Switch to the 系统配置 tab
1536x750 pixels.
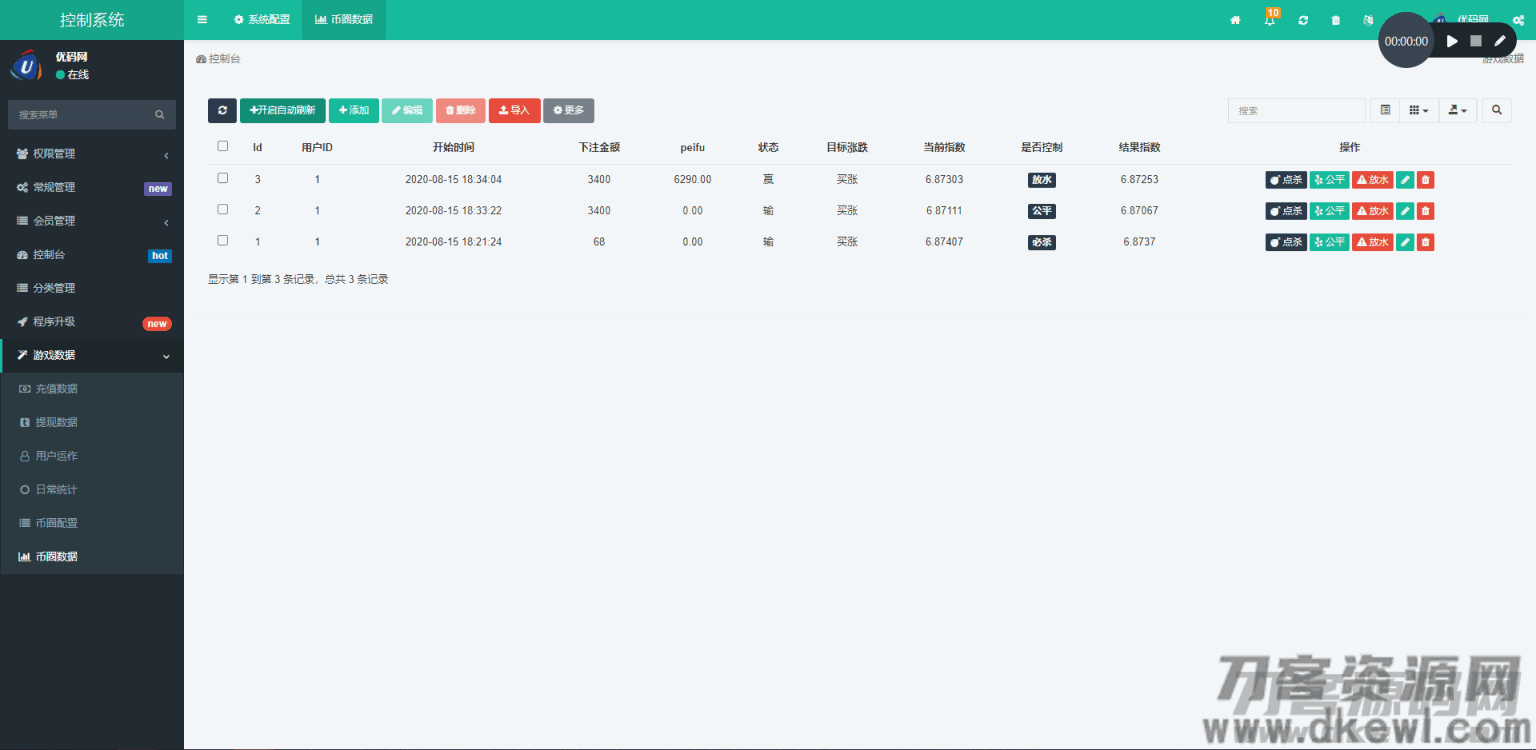(x=262, y=20)
